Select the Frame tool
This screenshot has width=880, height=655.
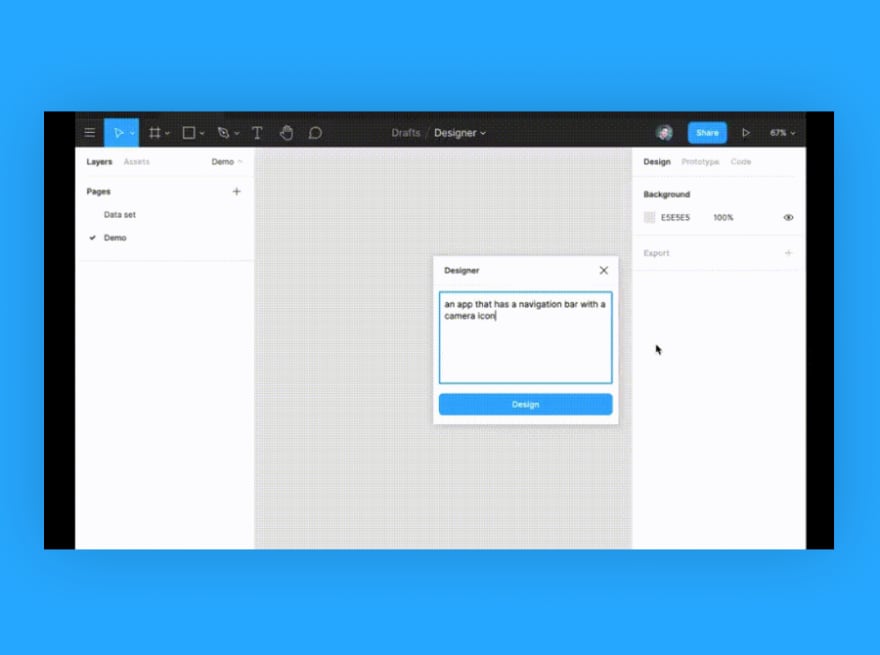pos(154,132)
